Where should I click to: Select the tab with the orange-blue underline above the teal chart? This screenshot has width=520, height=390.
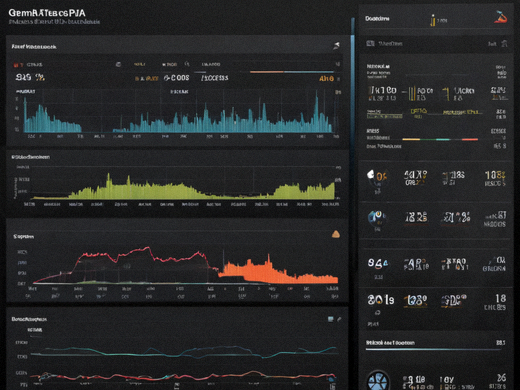[x=292, y=71]
